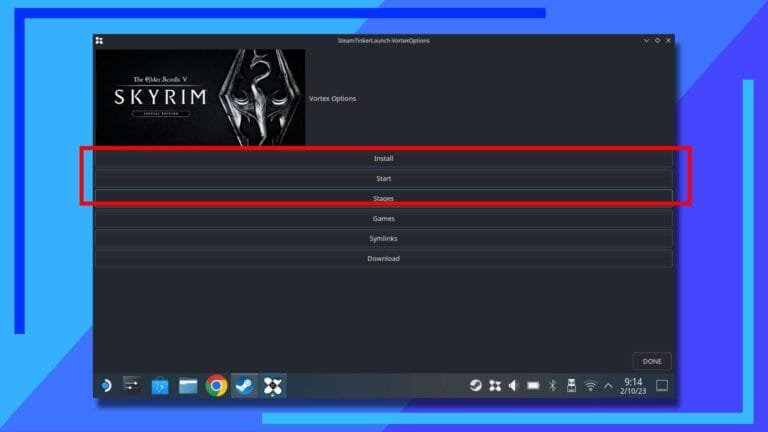
Task: Click the show desktop button
Action: (x=662, y=386)
